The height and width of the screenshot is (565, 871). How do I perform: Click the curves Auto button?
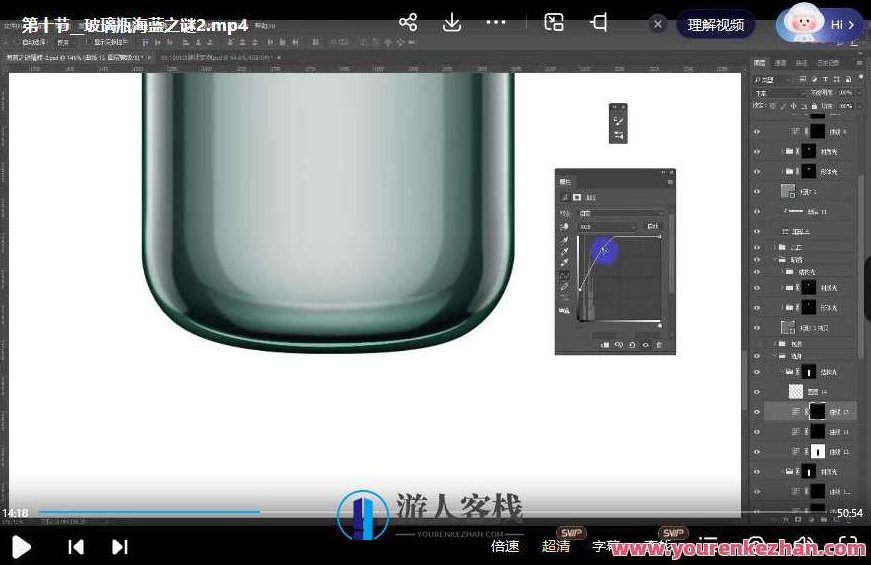(x=653, y=227)
